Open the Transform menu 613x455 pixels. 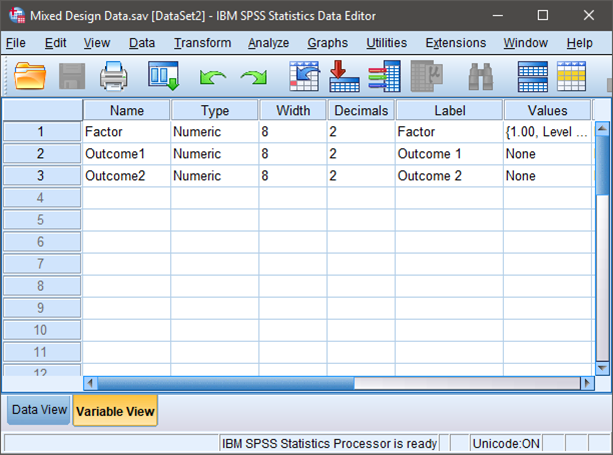click(x=203, y=43)
